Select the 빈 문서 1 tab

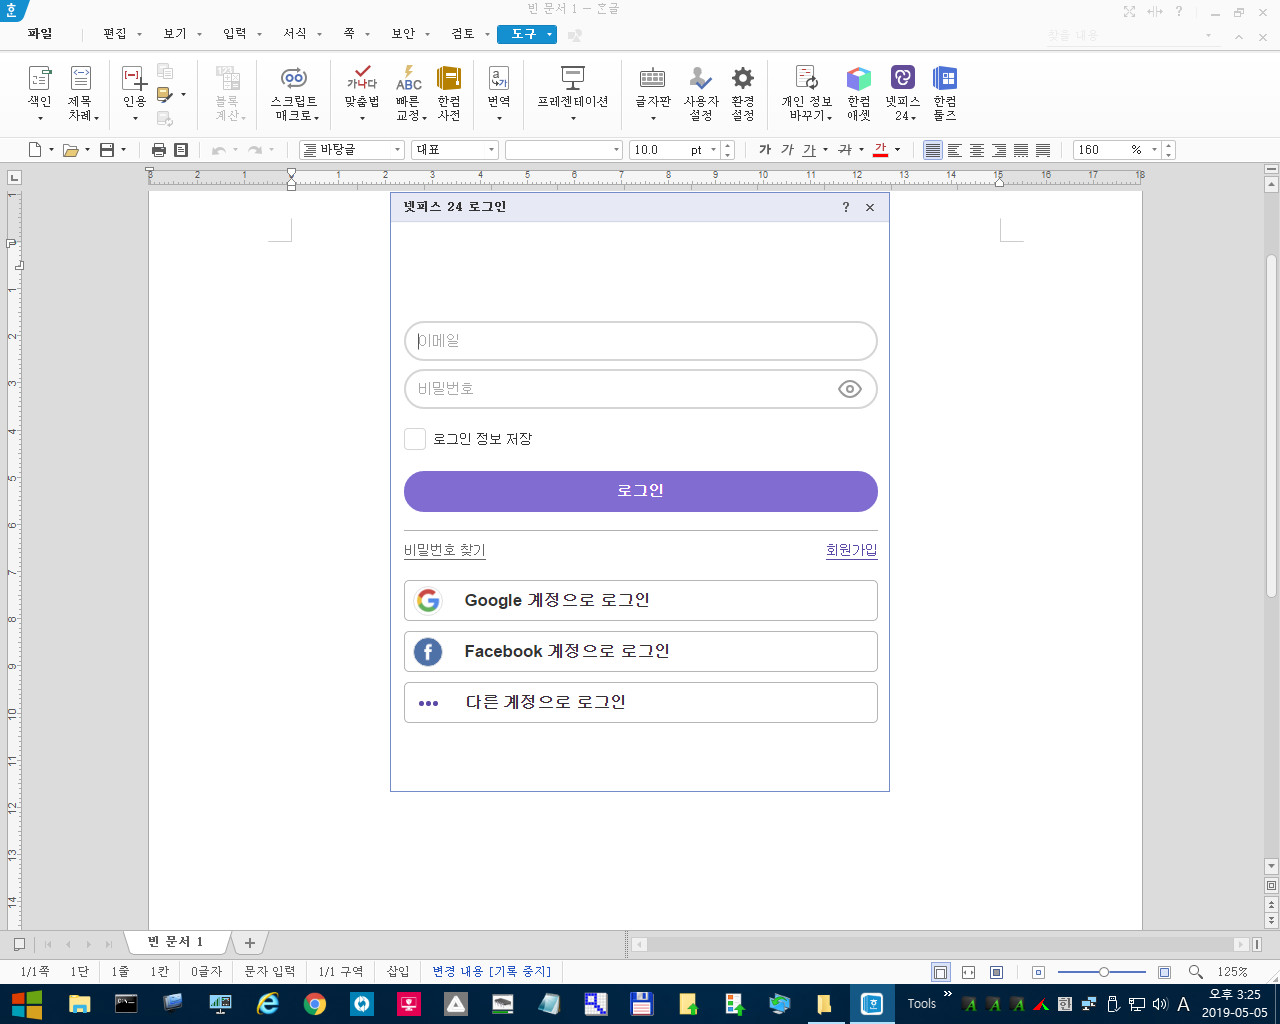pyautogui.click(x=176, y=942)
